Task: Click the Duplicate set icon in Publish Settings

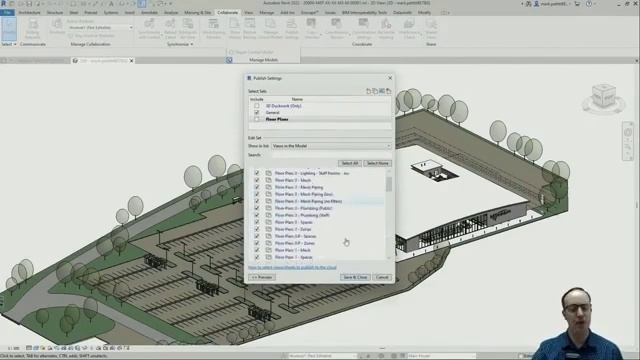Action: pyautogui.click(x=375, y=91)
